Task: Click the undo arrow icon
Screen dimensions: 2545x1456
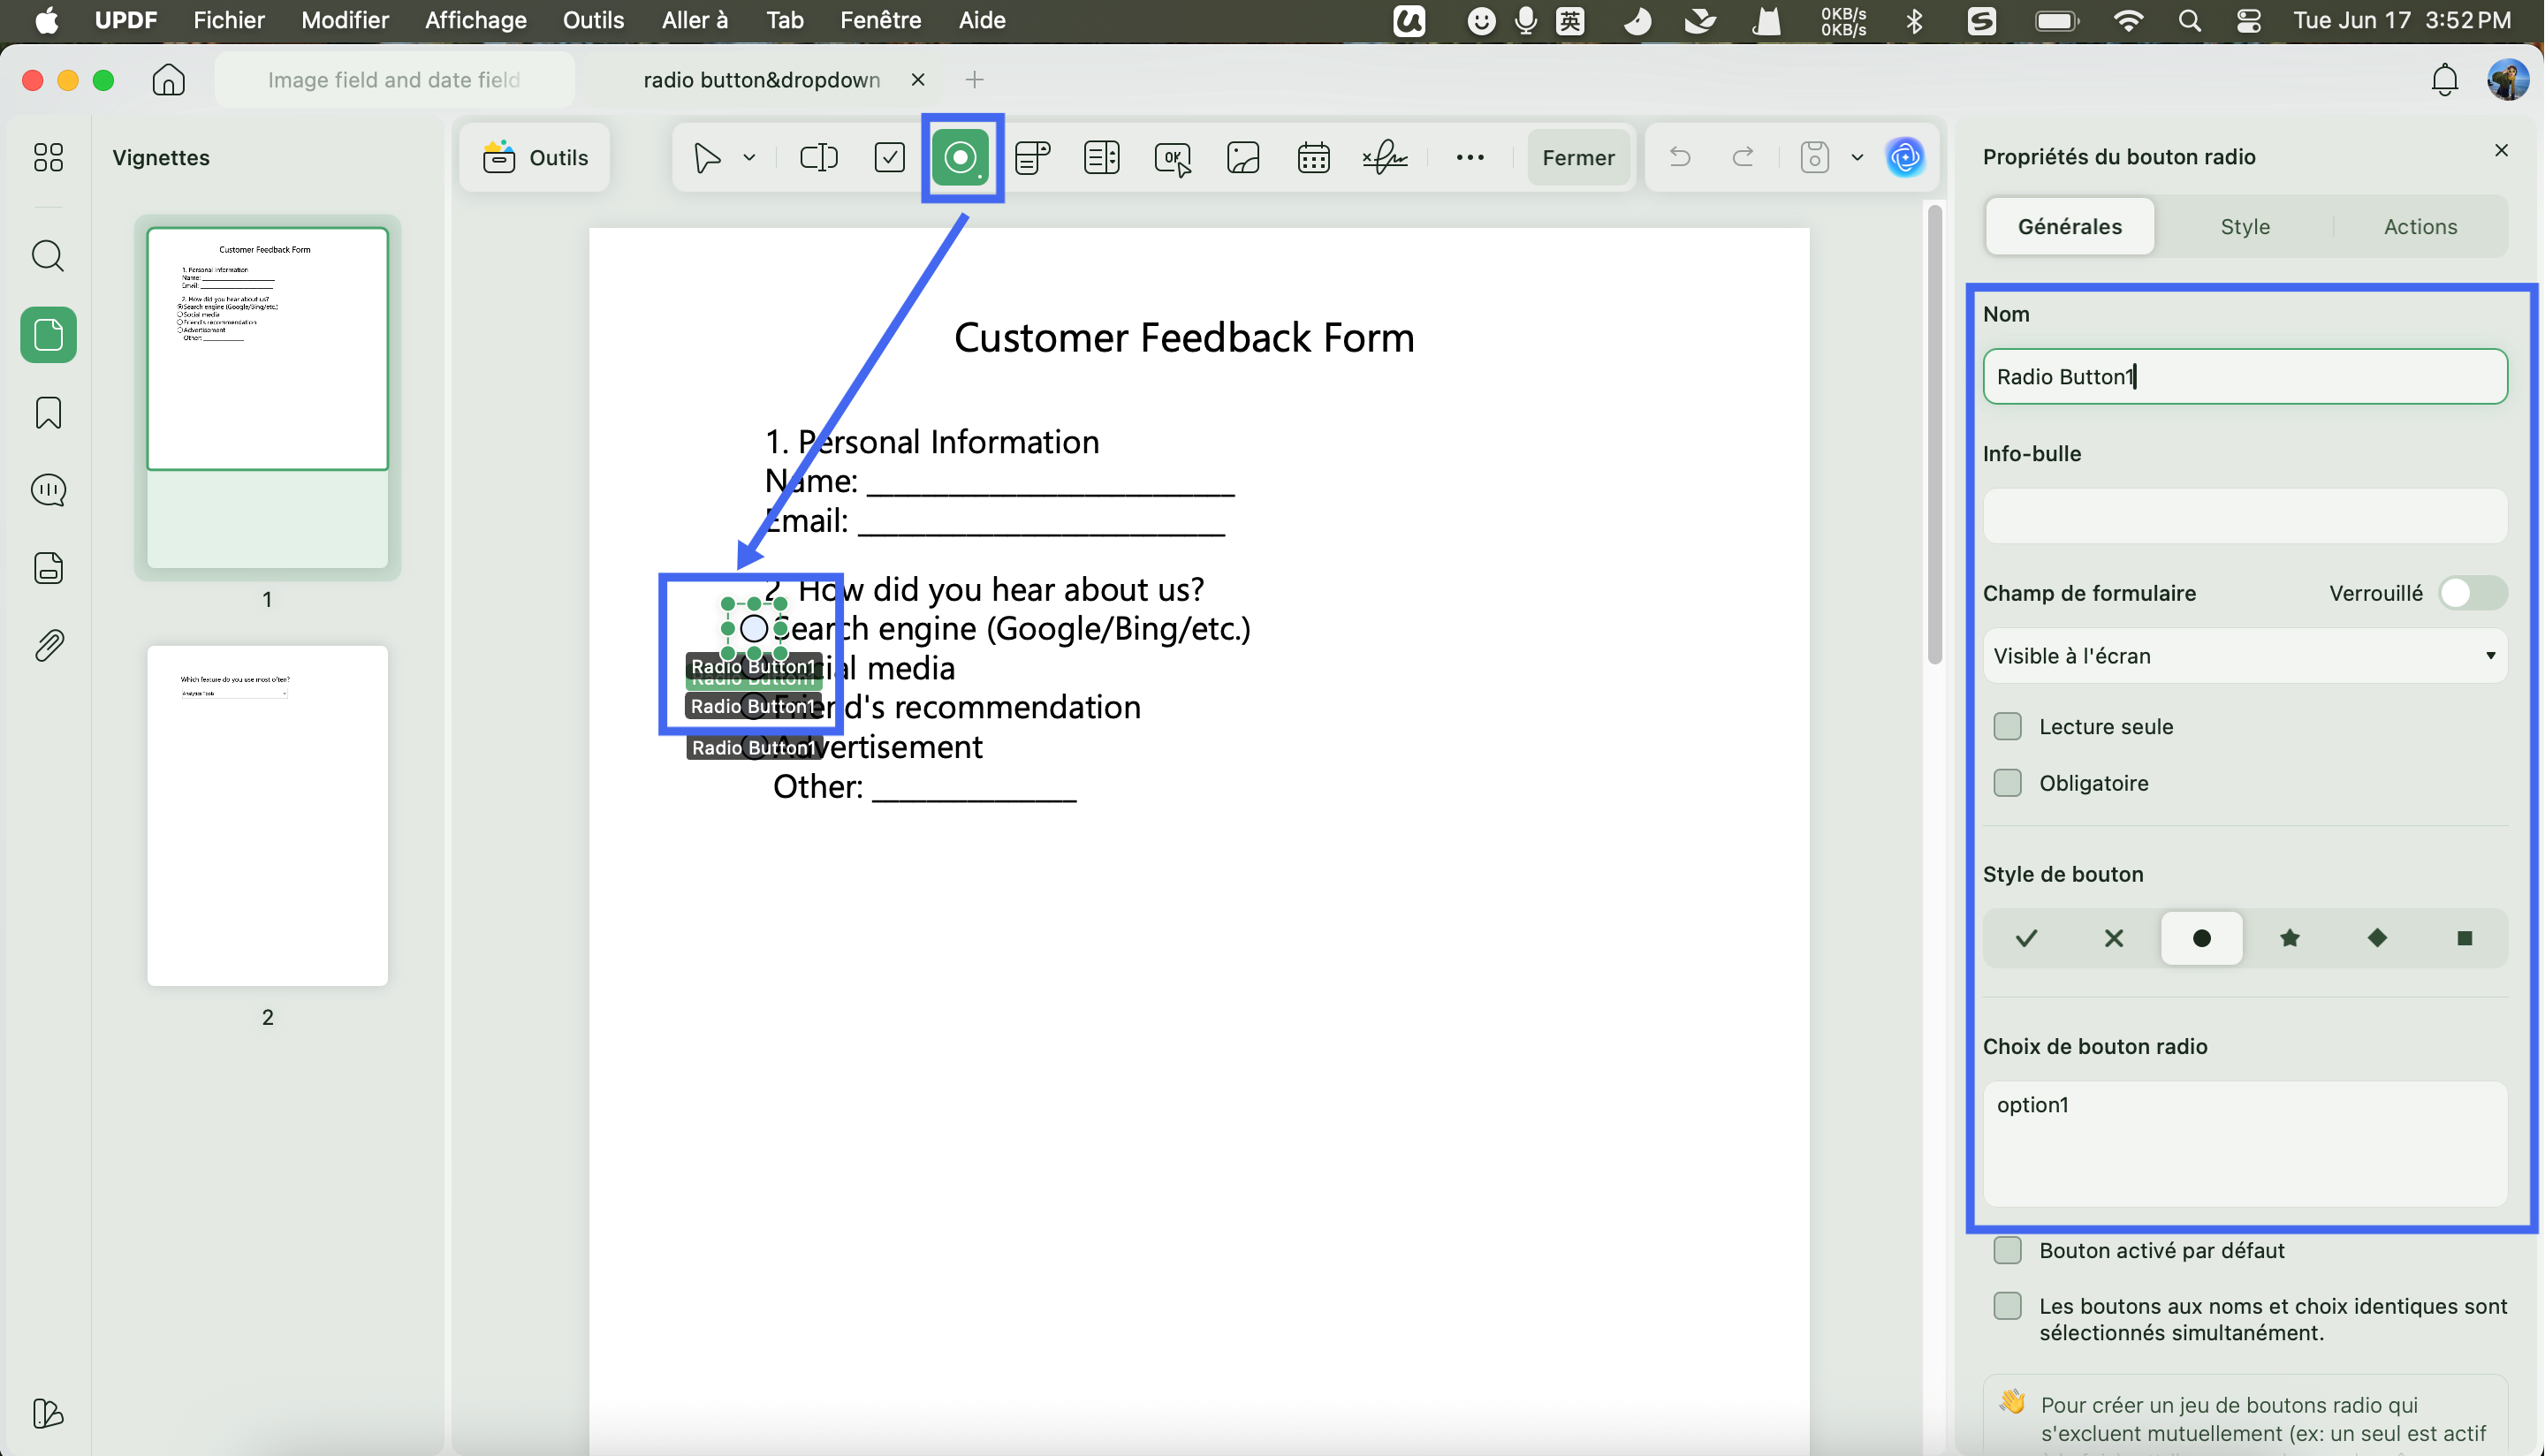Action: (1680, 157)
